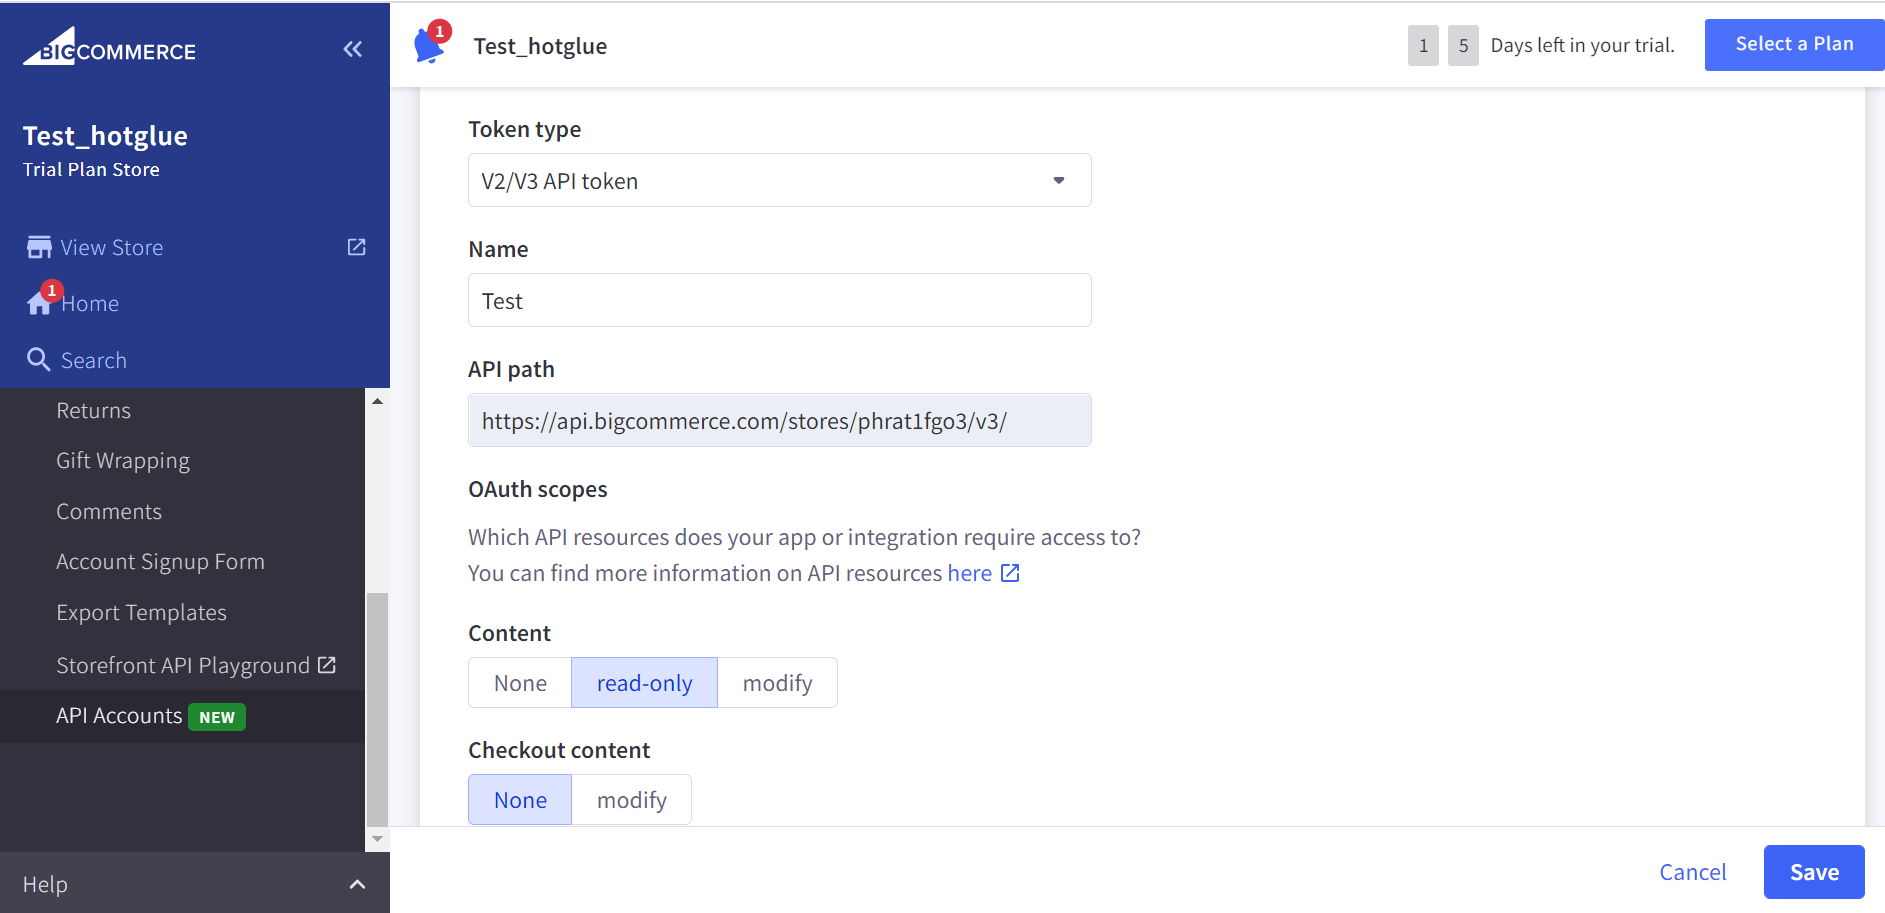1885x913 pixels.
Task: Collapse the sidebar with double chevron
Action: click(x=352, y=49)
